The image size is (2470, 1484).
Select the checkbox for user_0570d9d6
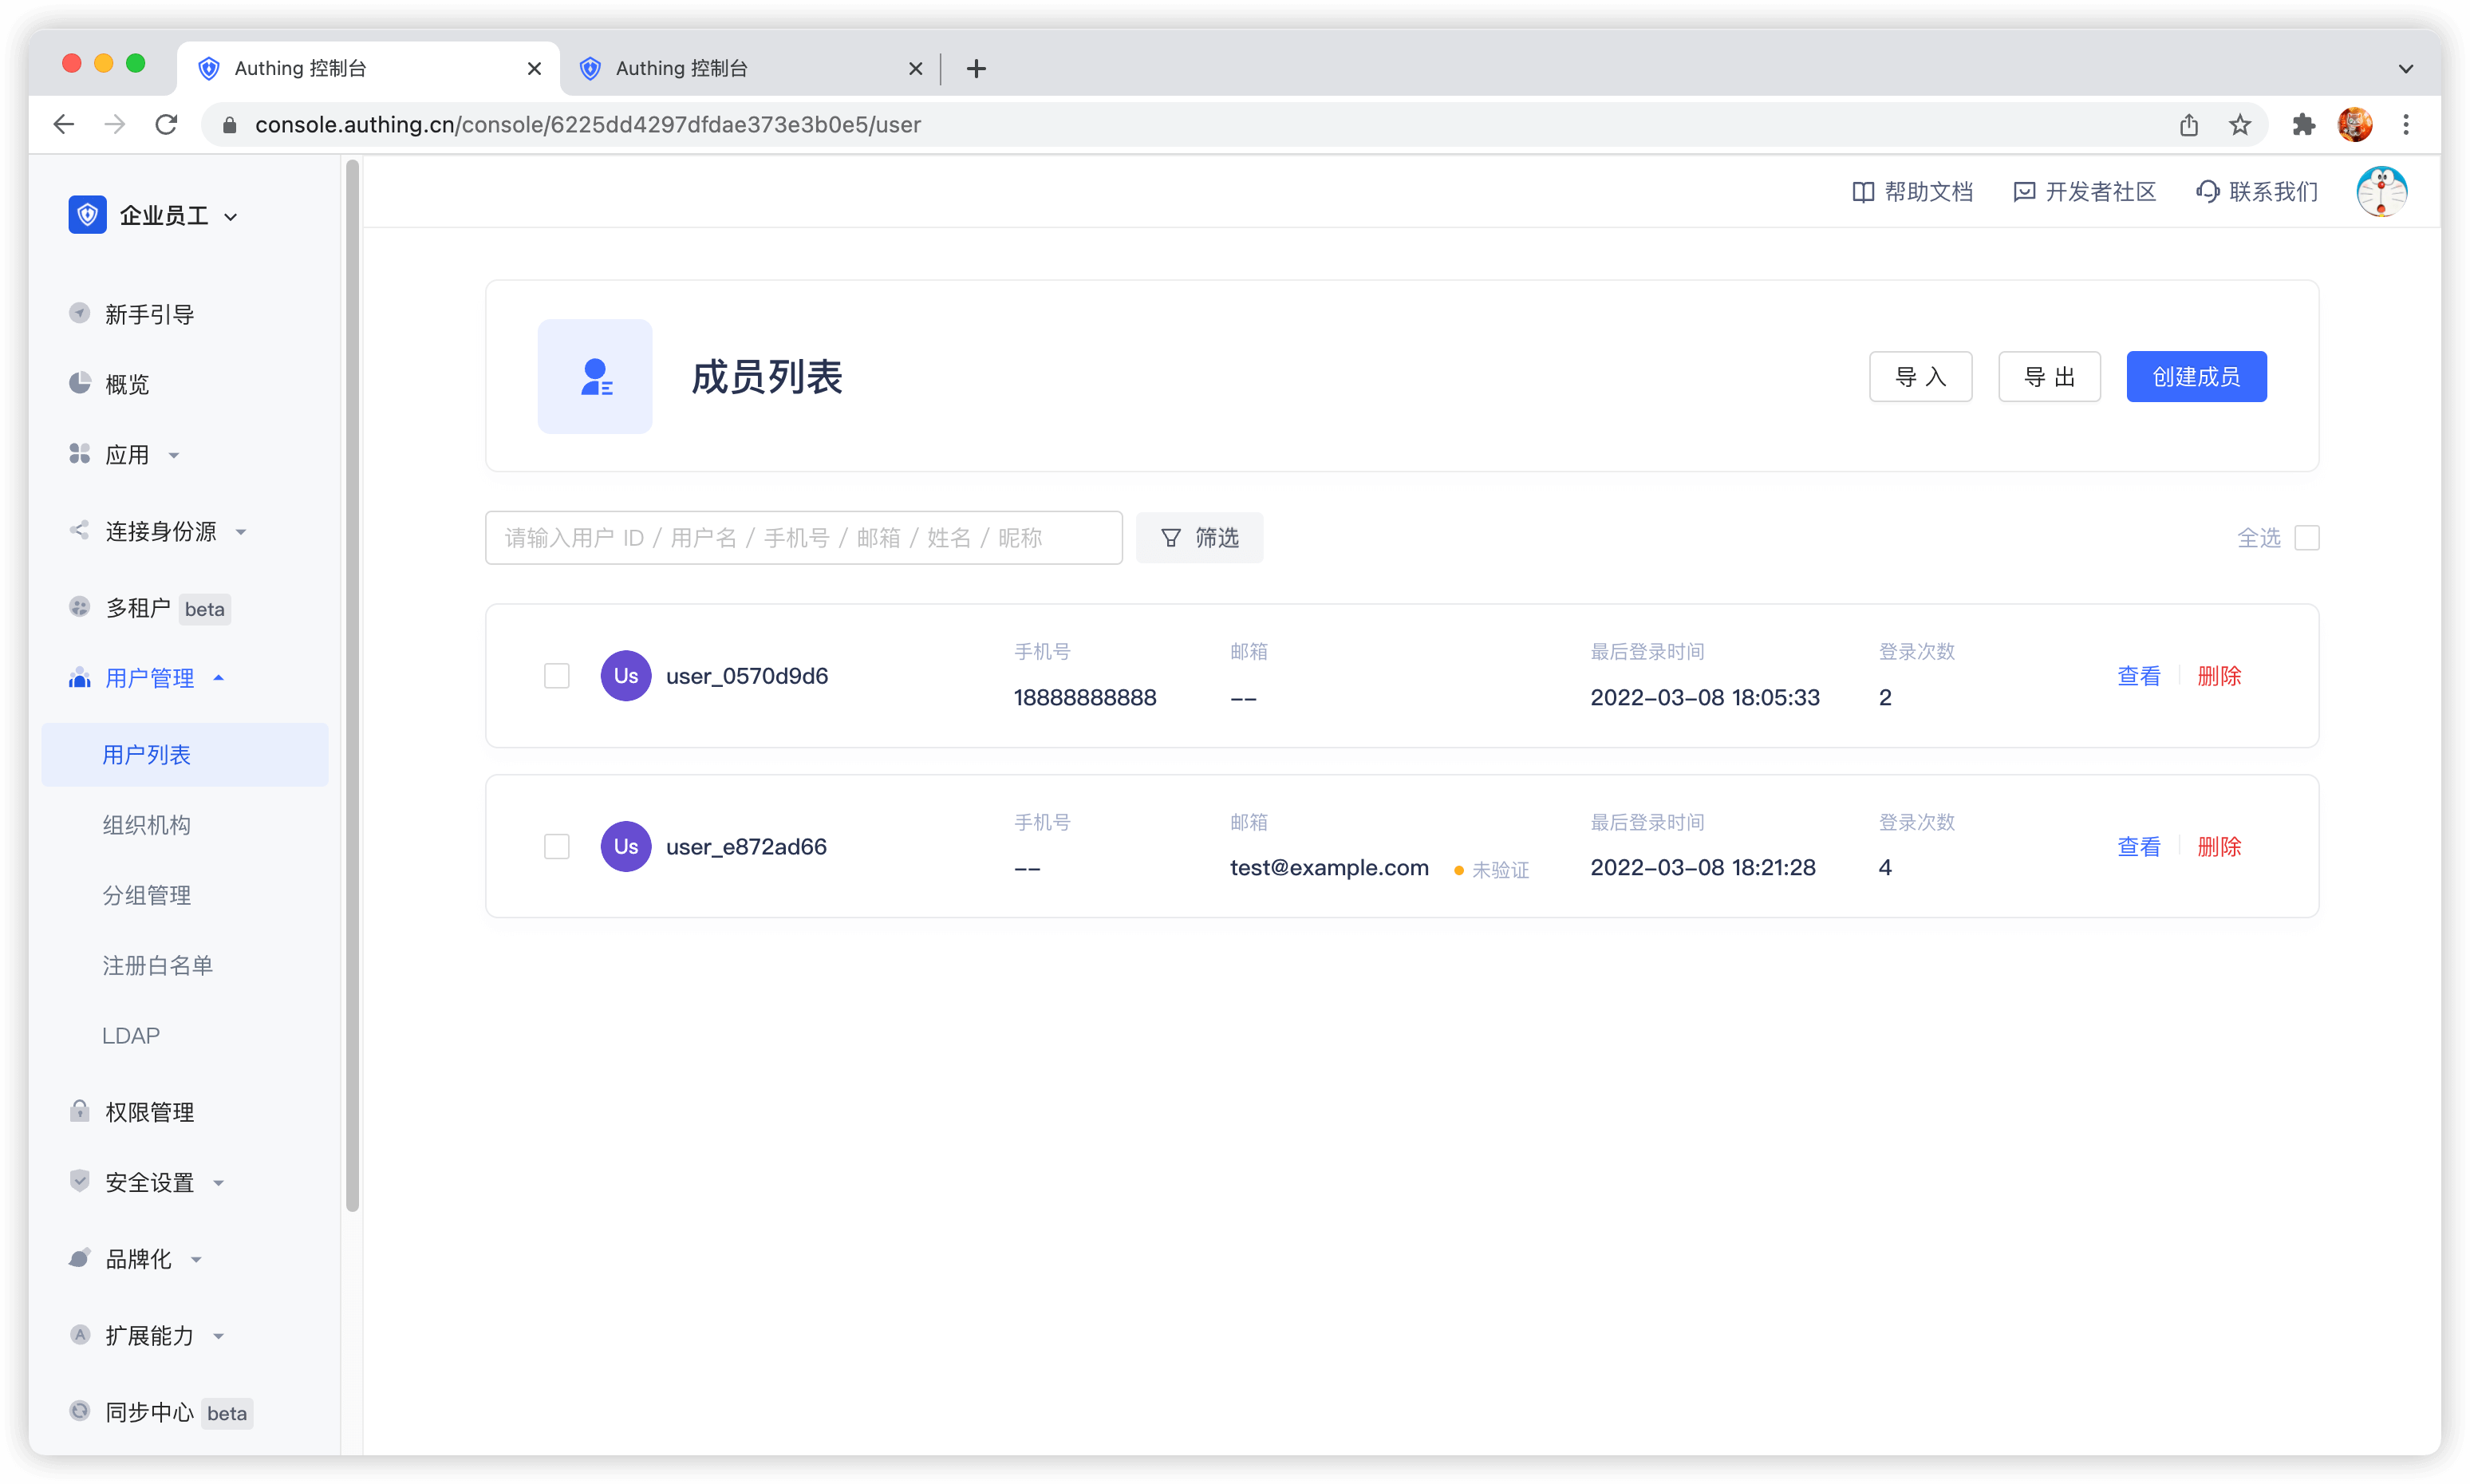(557, 676)
